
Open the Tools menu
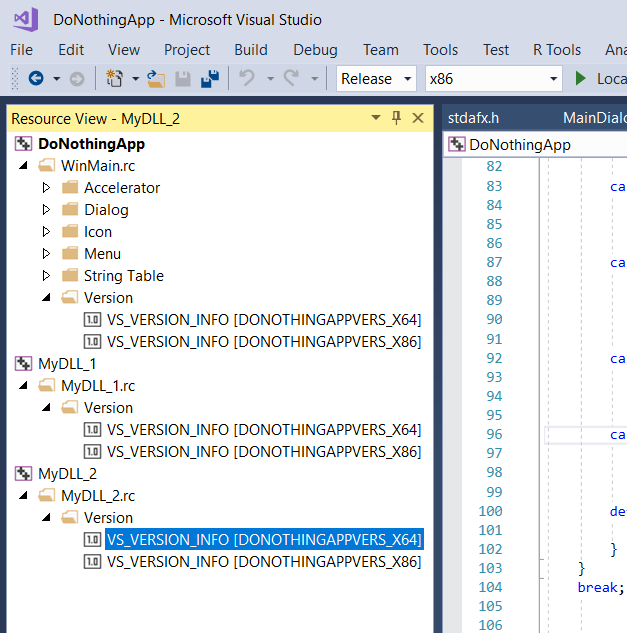tap(440, 50)
